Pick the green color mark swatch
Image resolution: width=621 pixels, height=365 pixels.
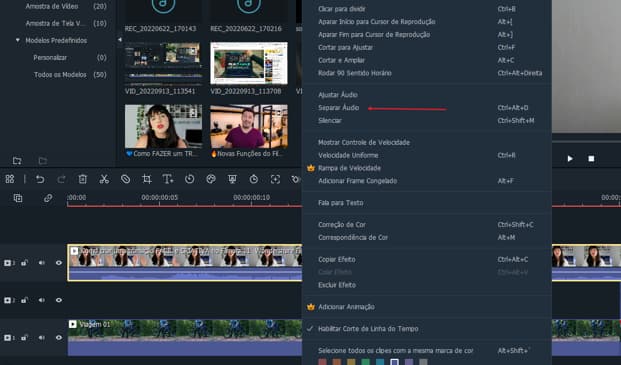click(x=366, y=362)
